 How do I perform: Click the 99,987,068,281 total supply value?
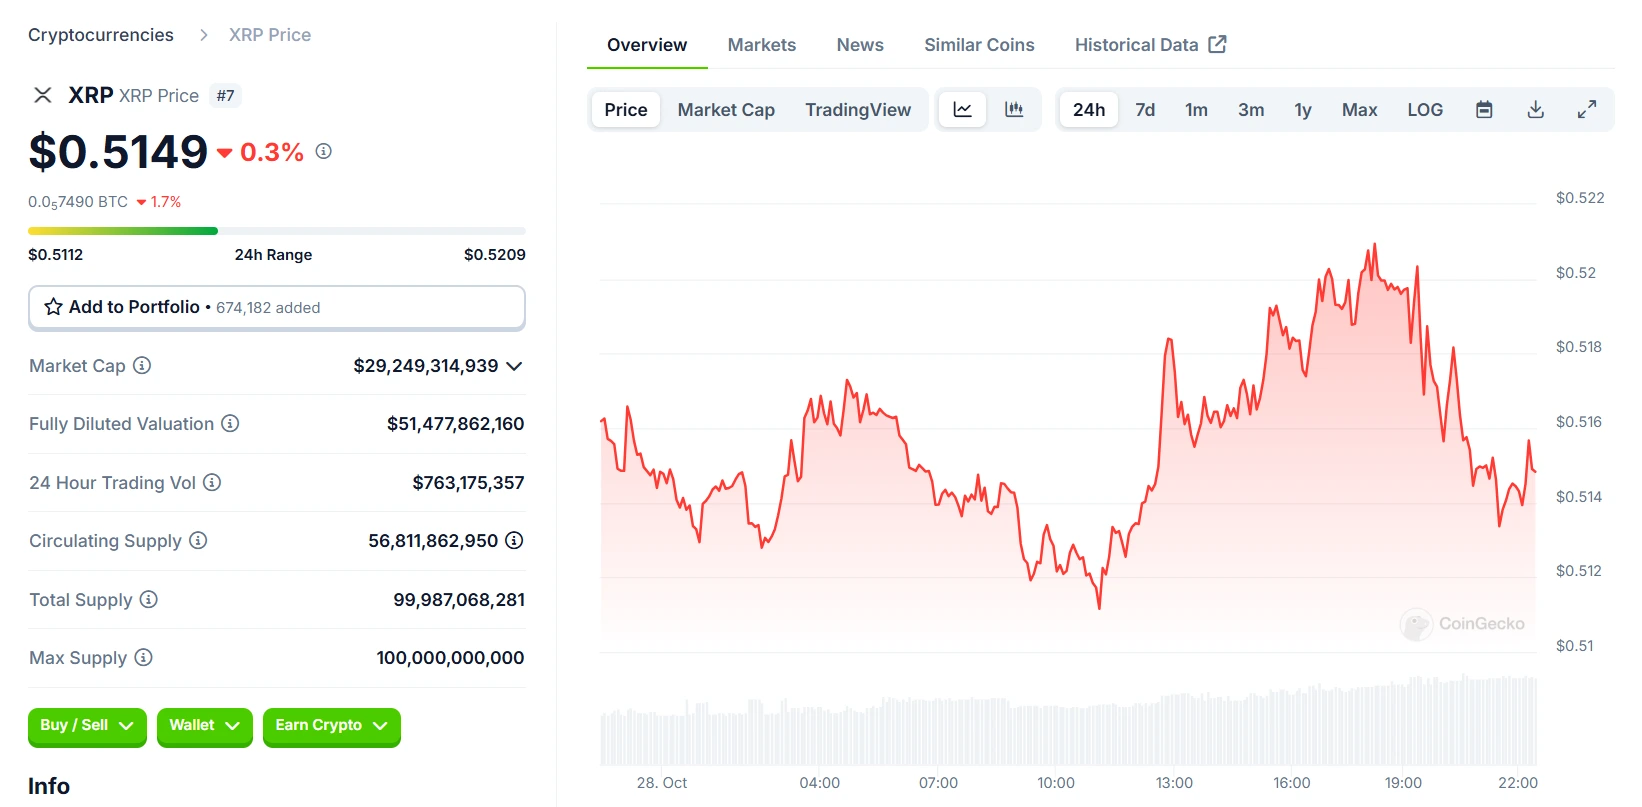tap(459, 600)
